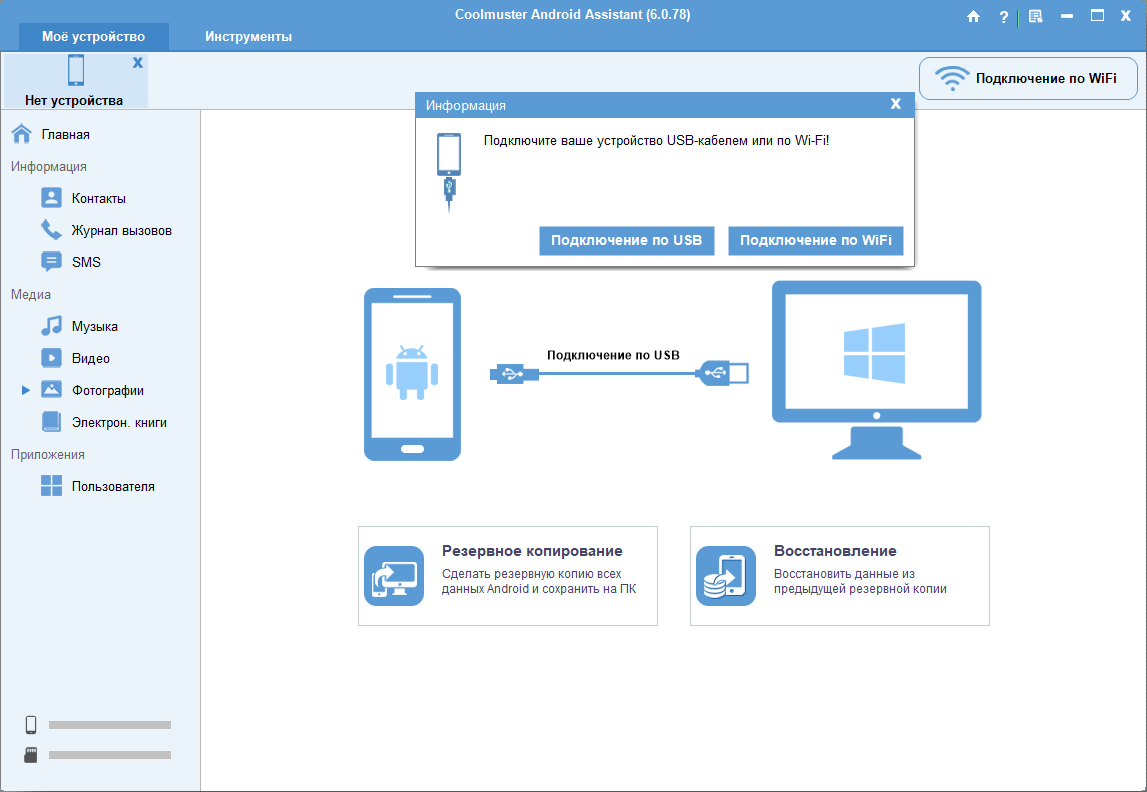Switch to the Моё устройство tab
The width and height of the screenshot is (1147, 792).
94,37
